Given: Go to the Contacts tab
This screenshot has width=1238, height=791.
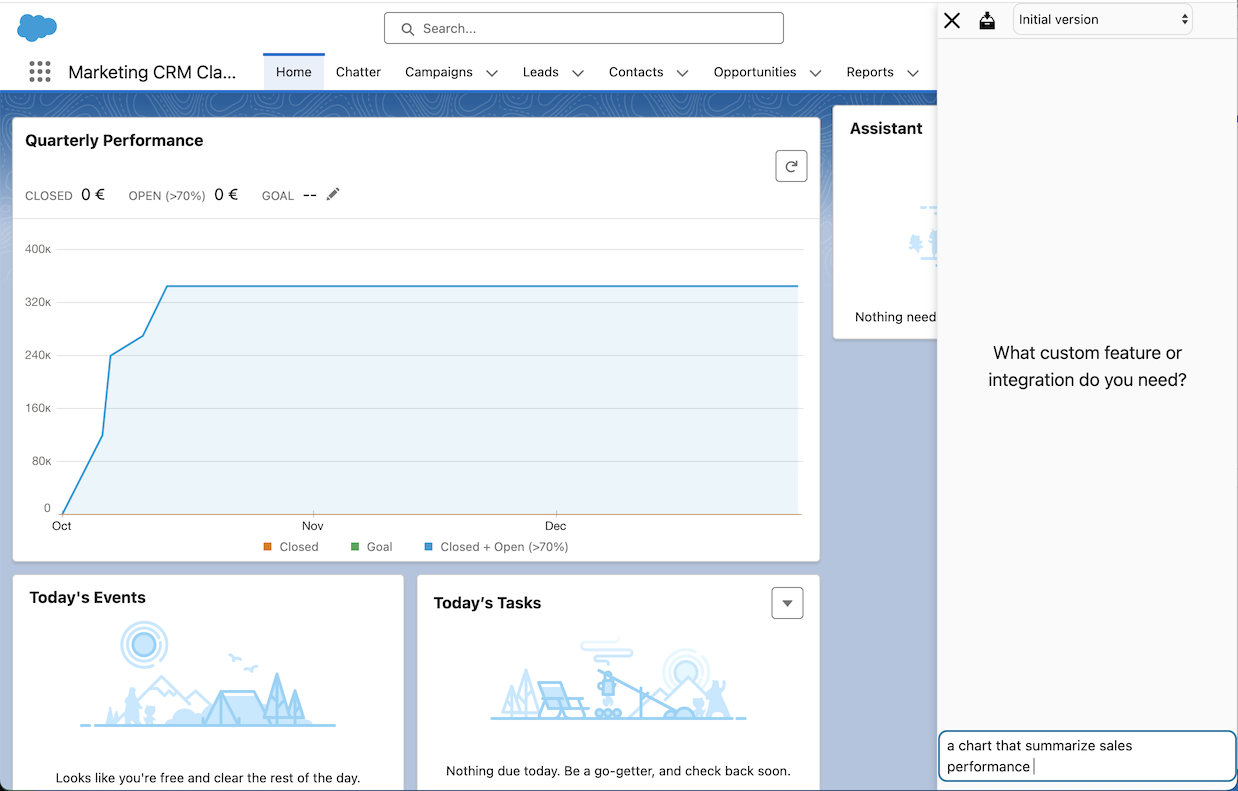Looking at the screenshot, I should 635,72.
